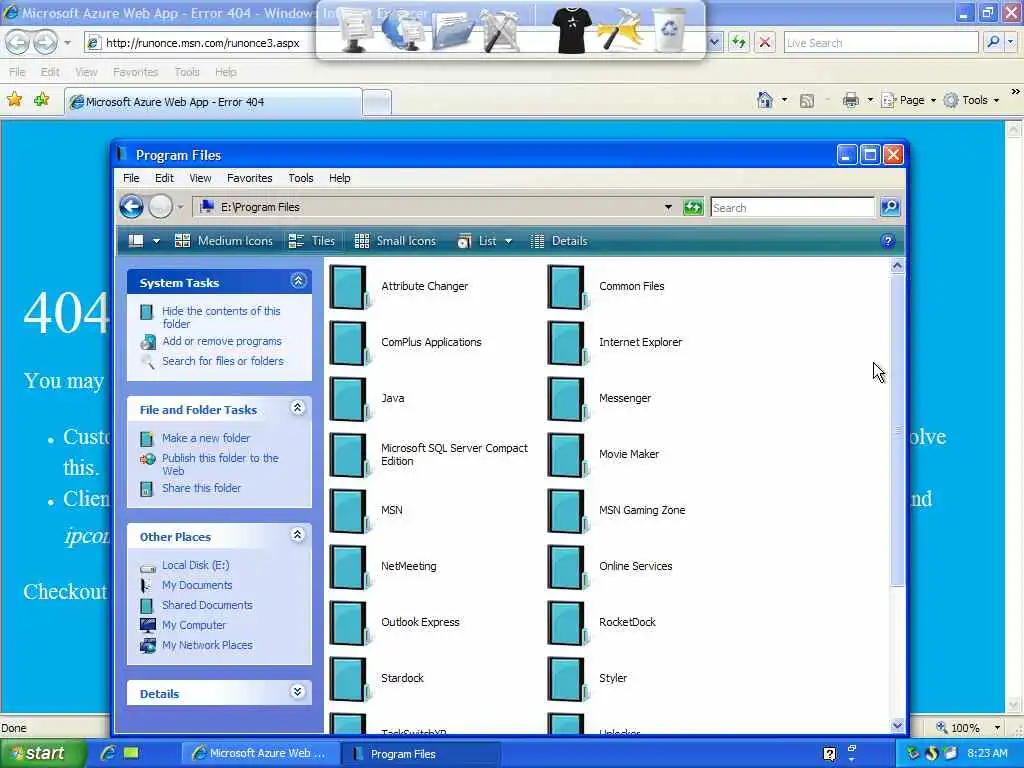Click the Live Search box in IE

tap(881, 43)
